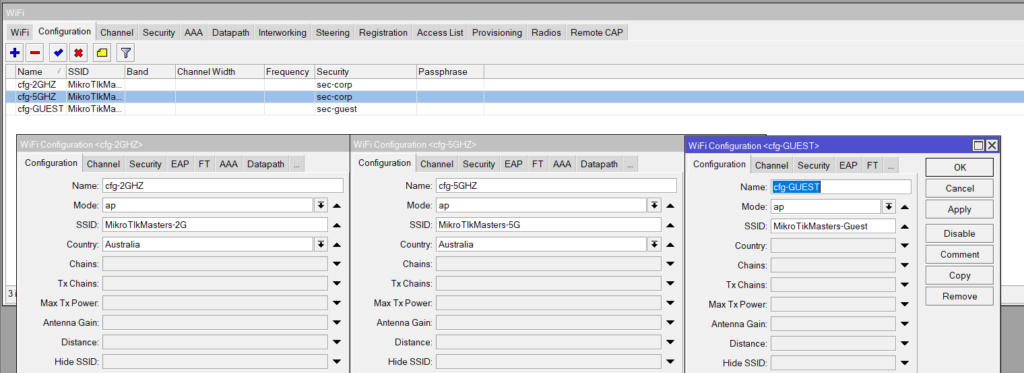Expand the Max Tx Power field in the cfg-GUEST window
1024x373 pixels.
click(x=904, y=304)
